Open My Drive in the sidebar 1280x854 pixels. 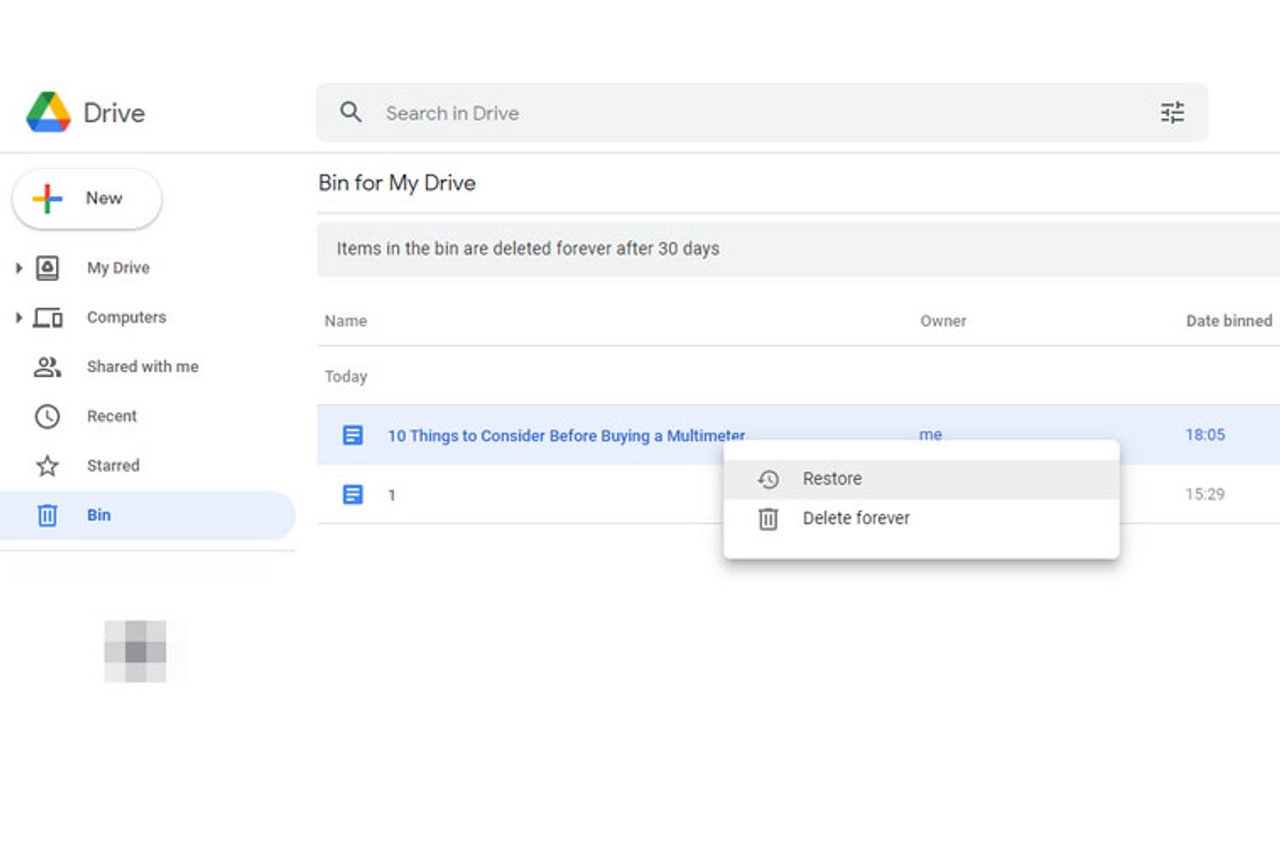[118, 268]
